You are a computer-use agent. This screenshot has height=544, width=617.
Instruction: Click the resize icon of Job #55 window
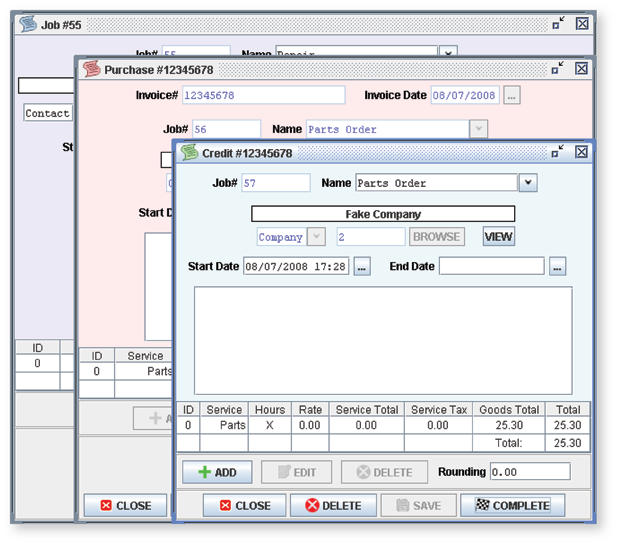pos(558,24)
